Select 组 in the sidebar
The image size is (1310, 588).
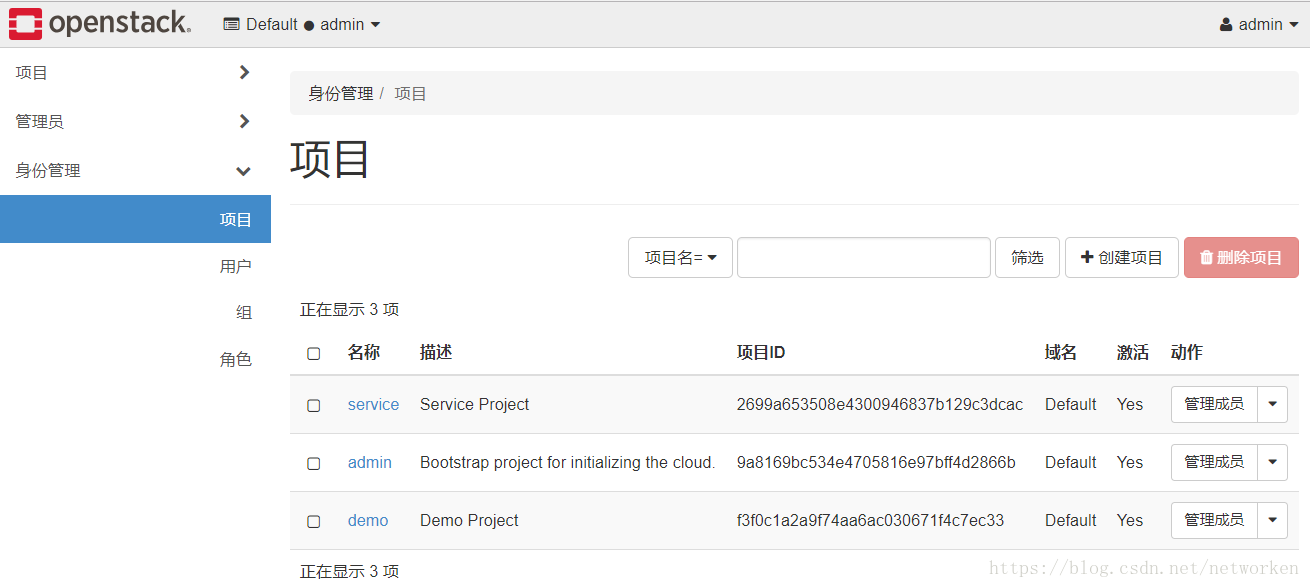pos(243,313)
